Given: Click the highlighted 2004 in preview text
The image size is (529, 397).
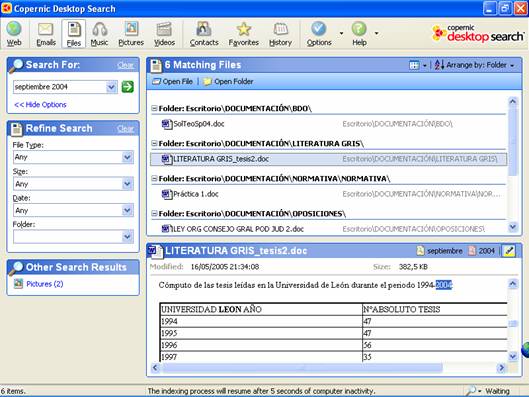Looking at the screenshot, I should point(444,285).
